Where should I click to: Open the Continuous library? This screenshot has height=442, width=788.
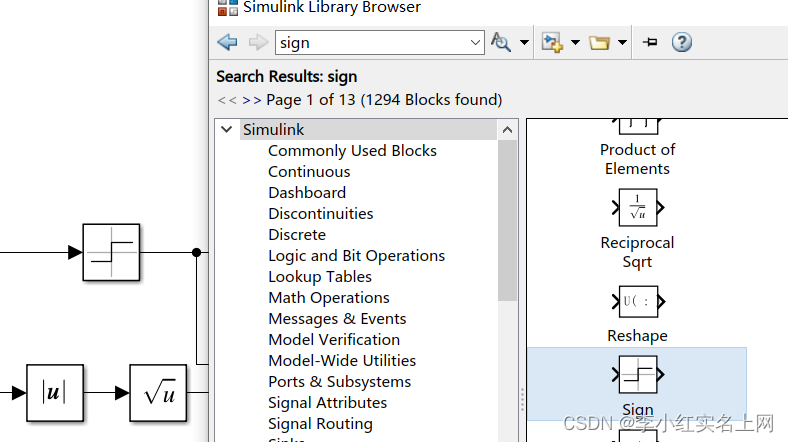[309, 172]
